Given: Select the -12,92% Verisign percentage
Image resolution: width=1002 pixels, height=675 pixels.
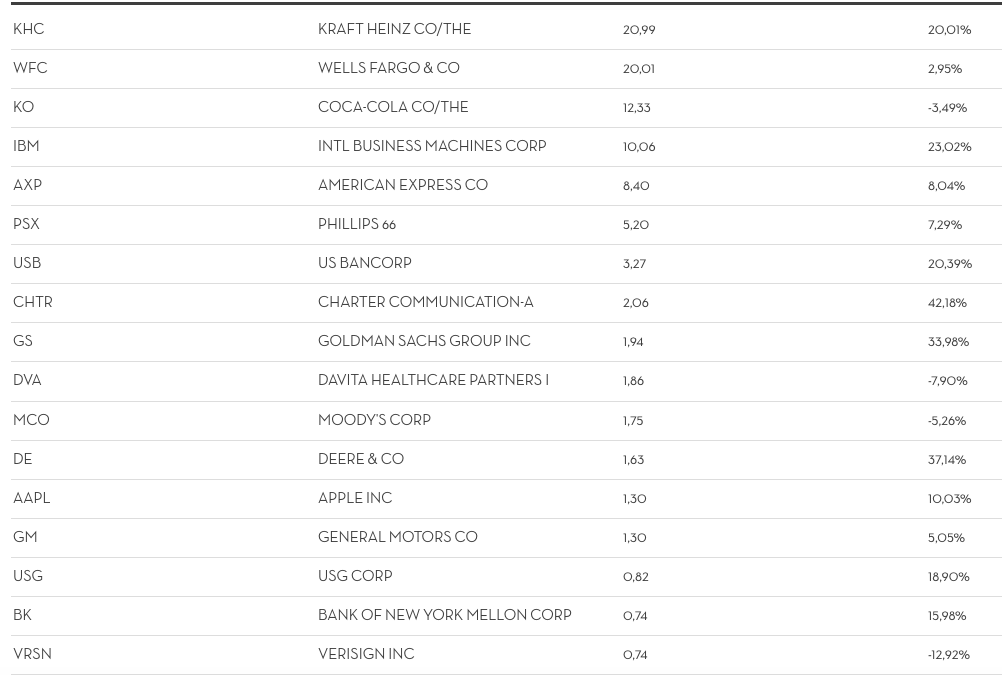Looking at the screenshot, I should [948, 654].
